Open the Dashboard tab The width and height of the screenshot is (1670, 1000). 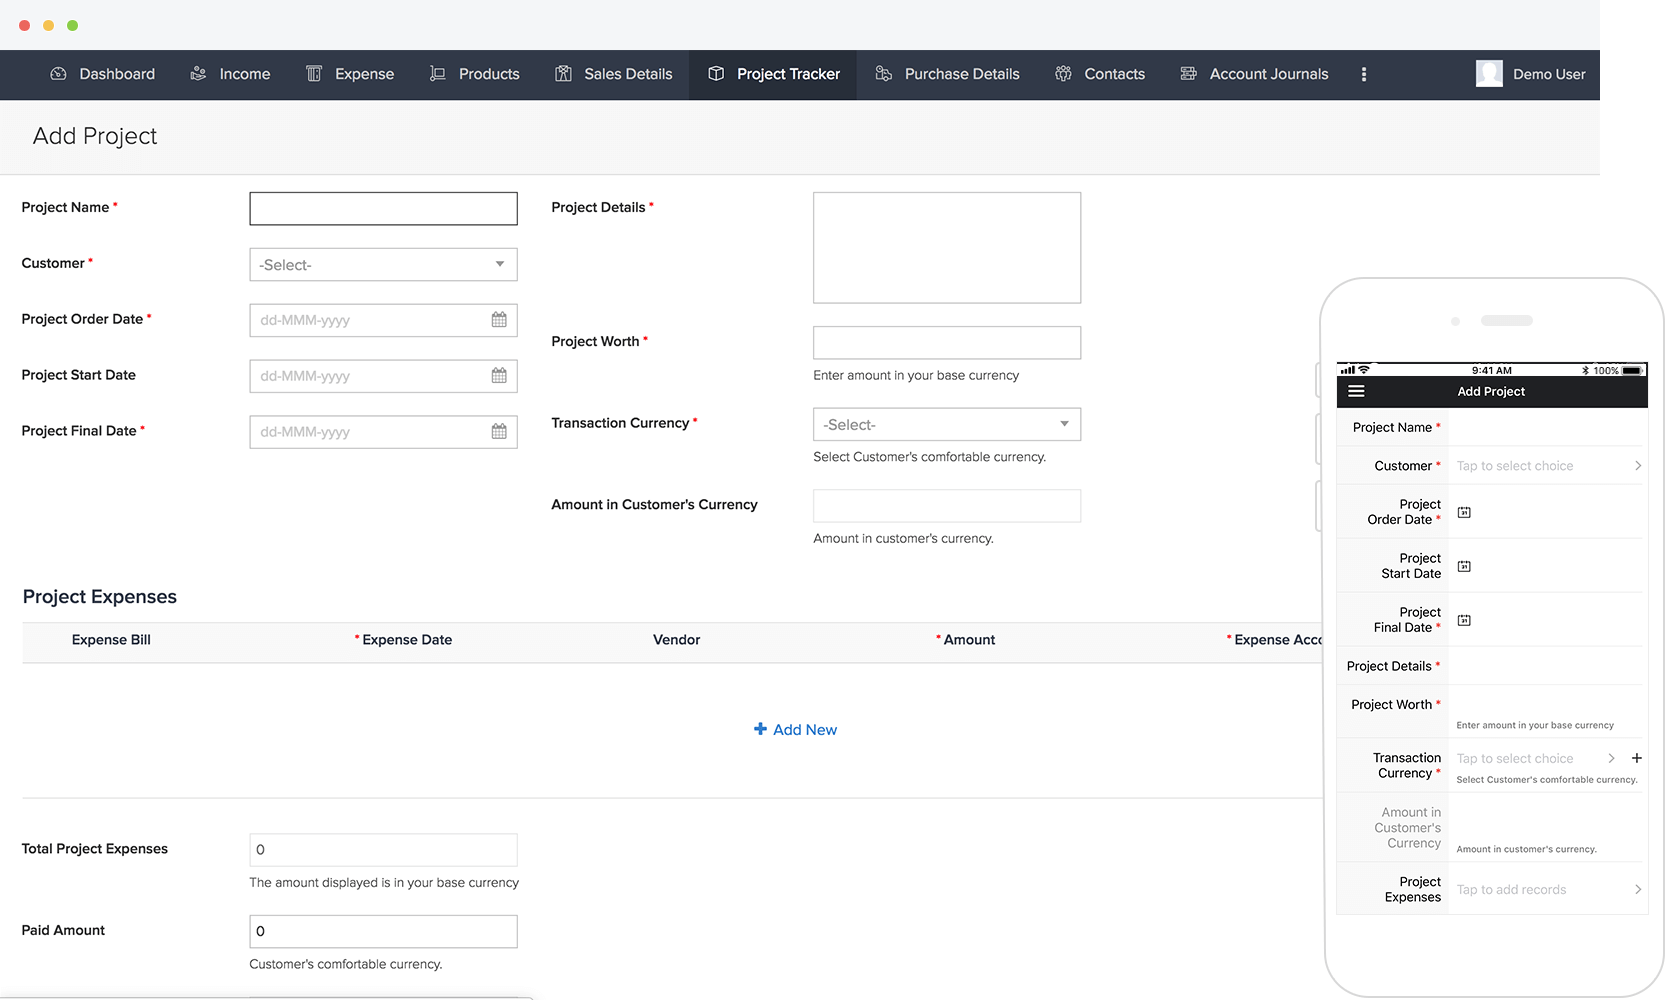[x=103, y=74]
